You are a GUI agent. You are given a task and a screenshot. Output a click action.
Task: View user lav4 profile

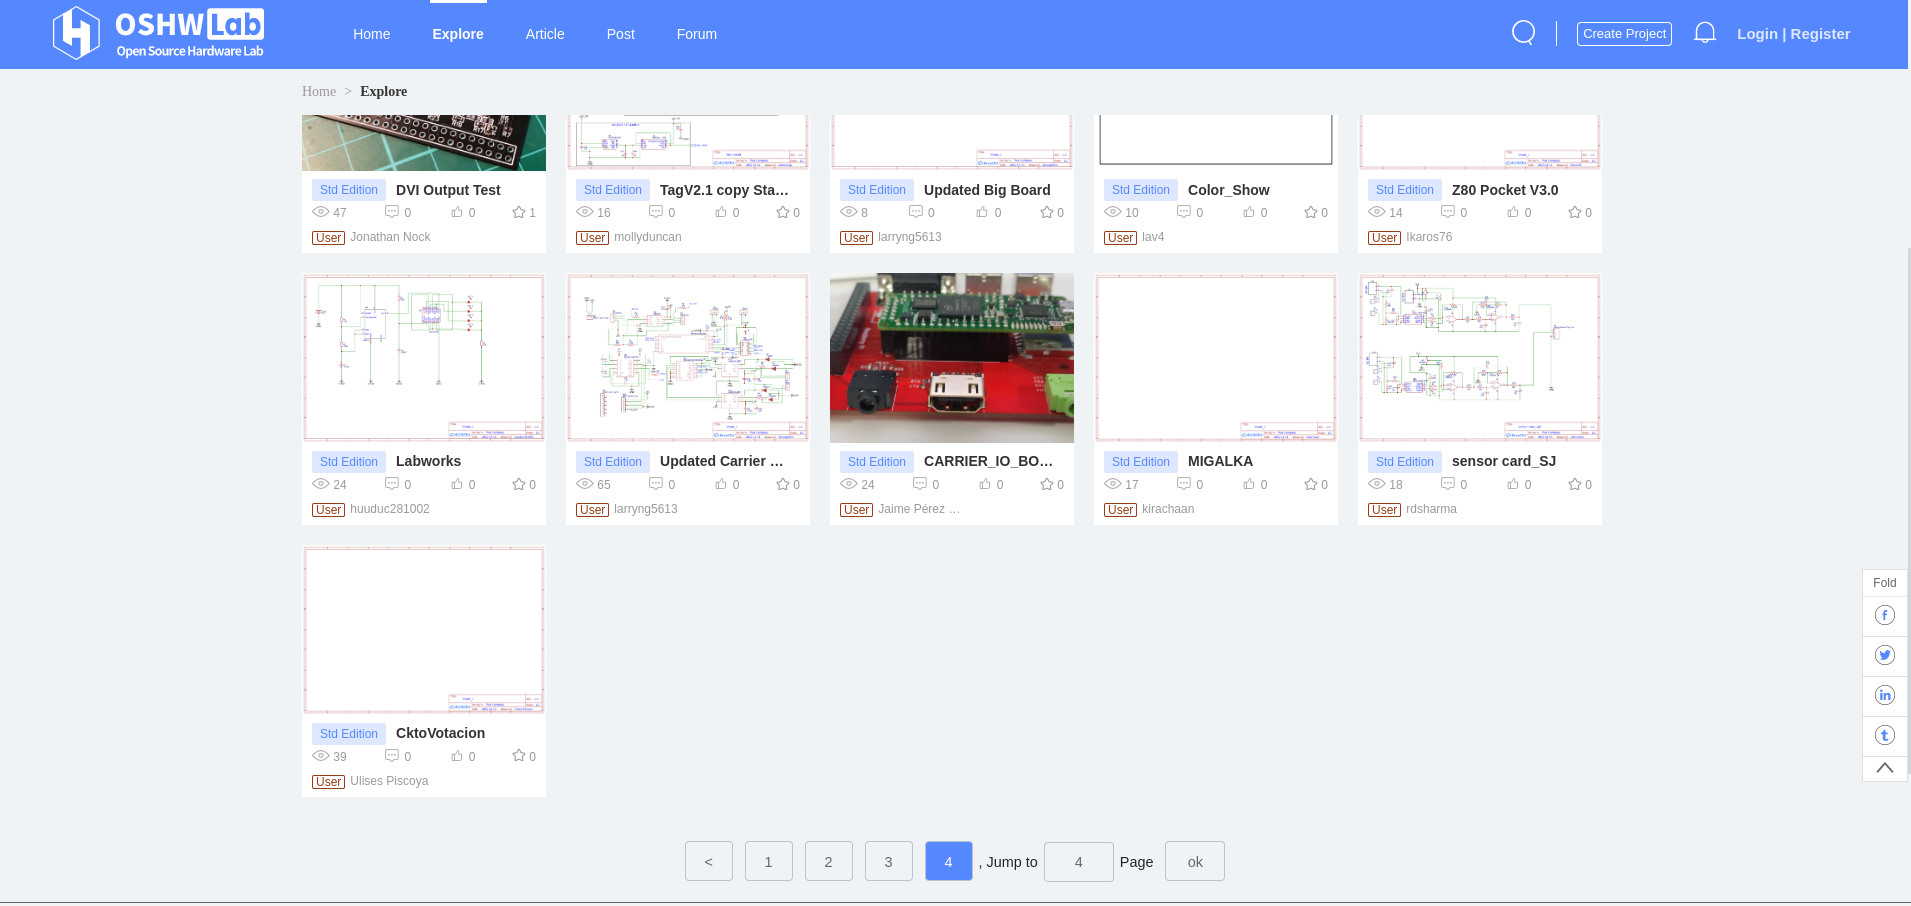[1153, 237]
